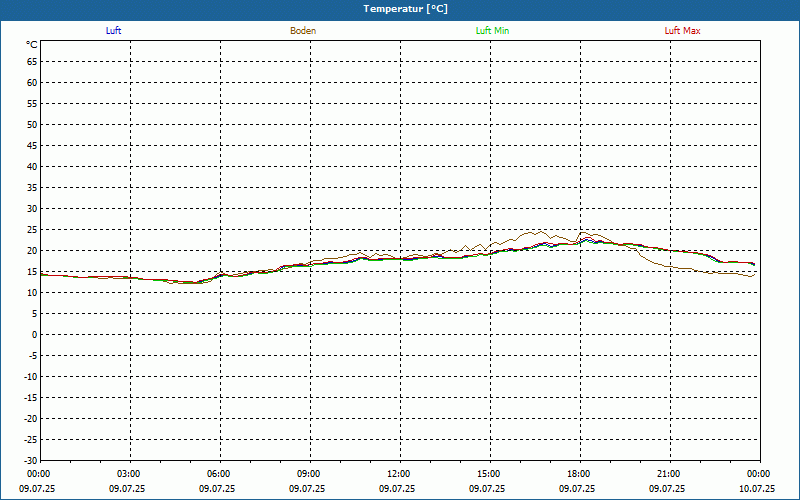Screen dimensions: 800x500
Task: Click the 30 value on the y-axis
Action: click(x=32, y=209)
